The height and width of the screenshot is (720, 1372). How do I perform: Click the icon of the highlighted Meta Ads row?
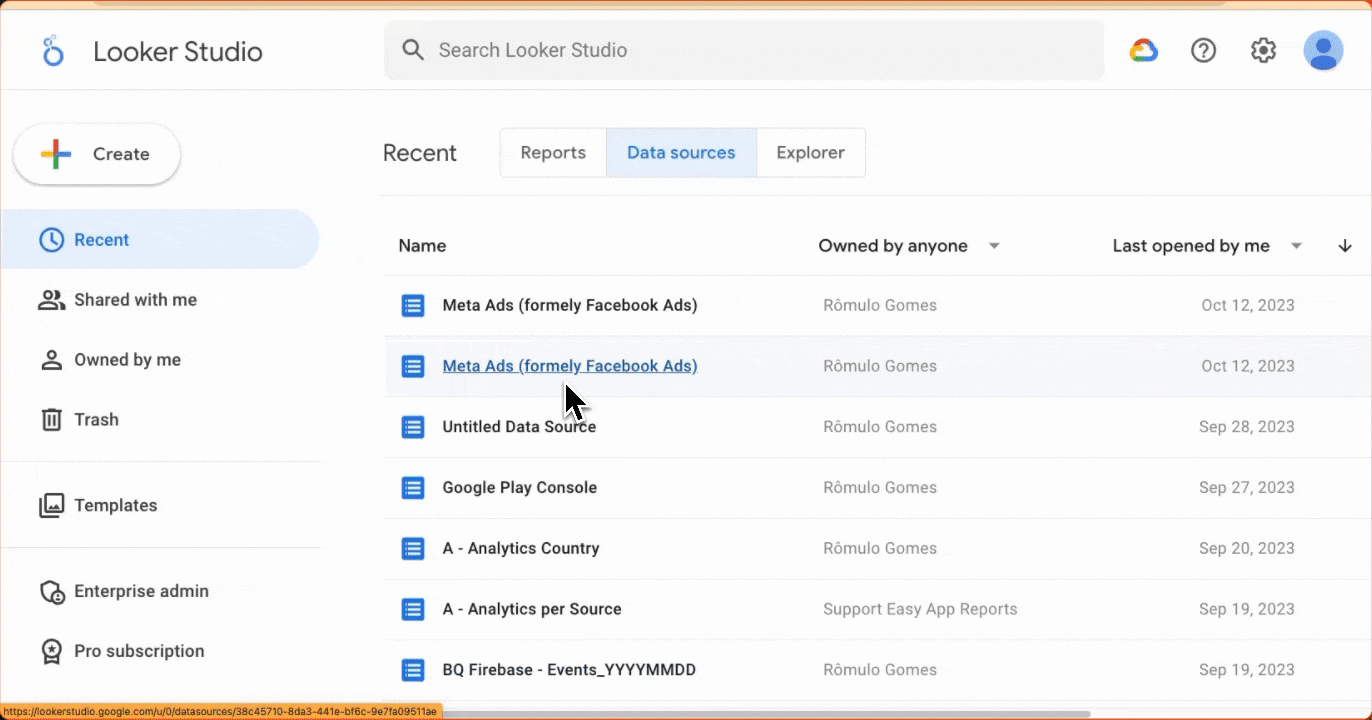coord(413,366)
